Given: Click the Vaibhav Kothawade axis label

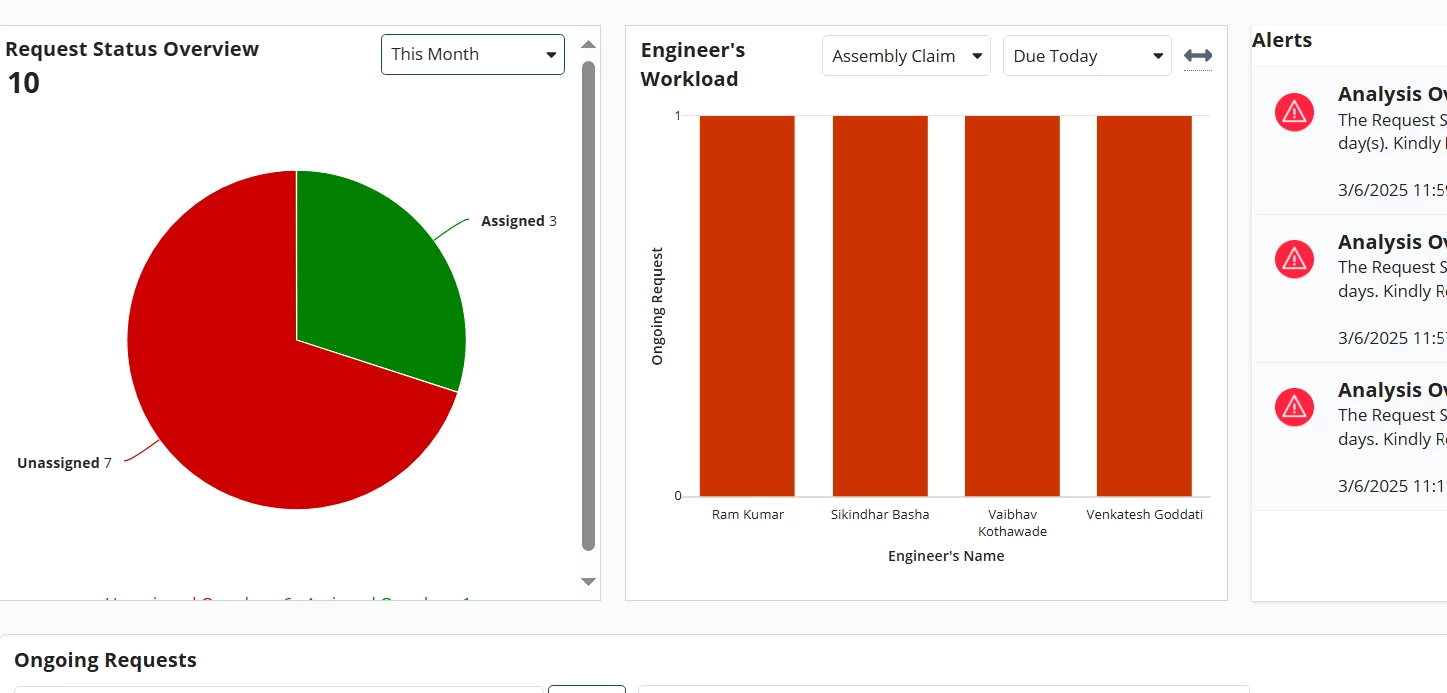Looking at the screenshot, I should 1012,523.
